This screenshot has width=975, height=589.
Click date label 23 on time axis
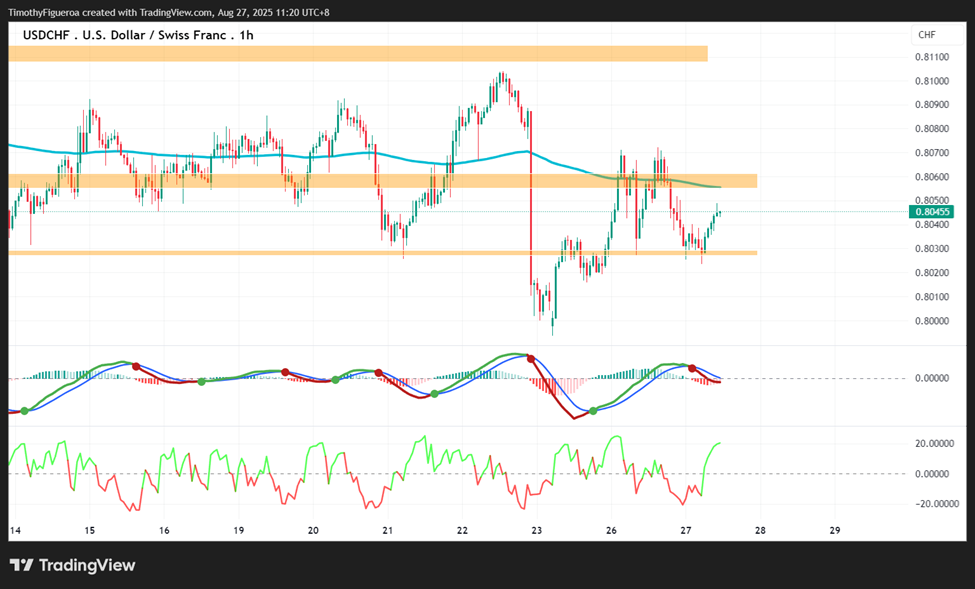537,531
